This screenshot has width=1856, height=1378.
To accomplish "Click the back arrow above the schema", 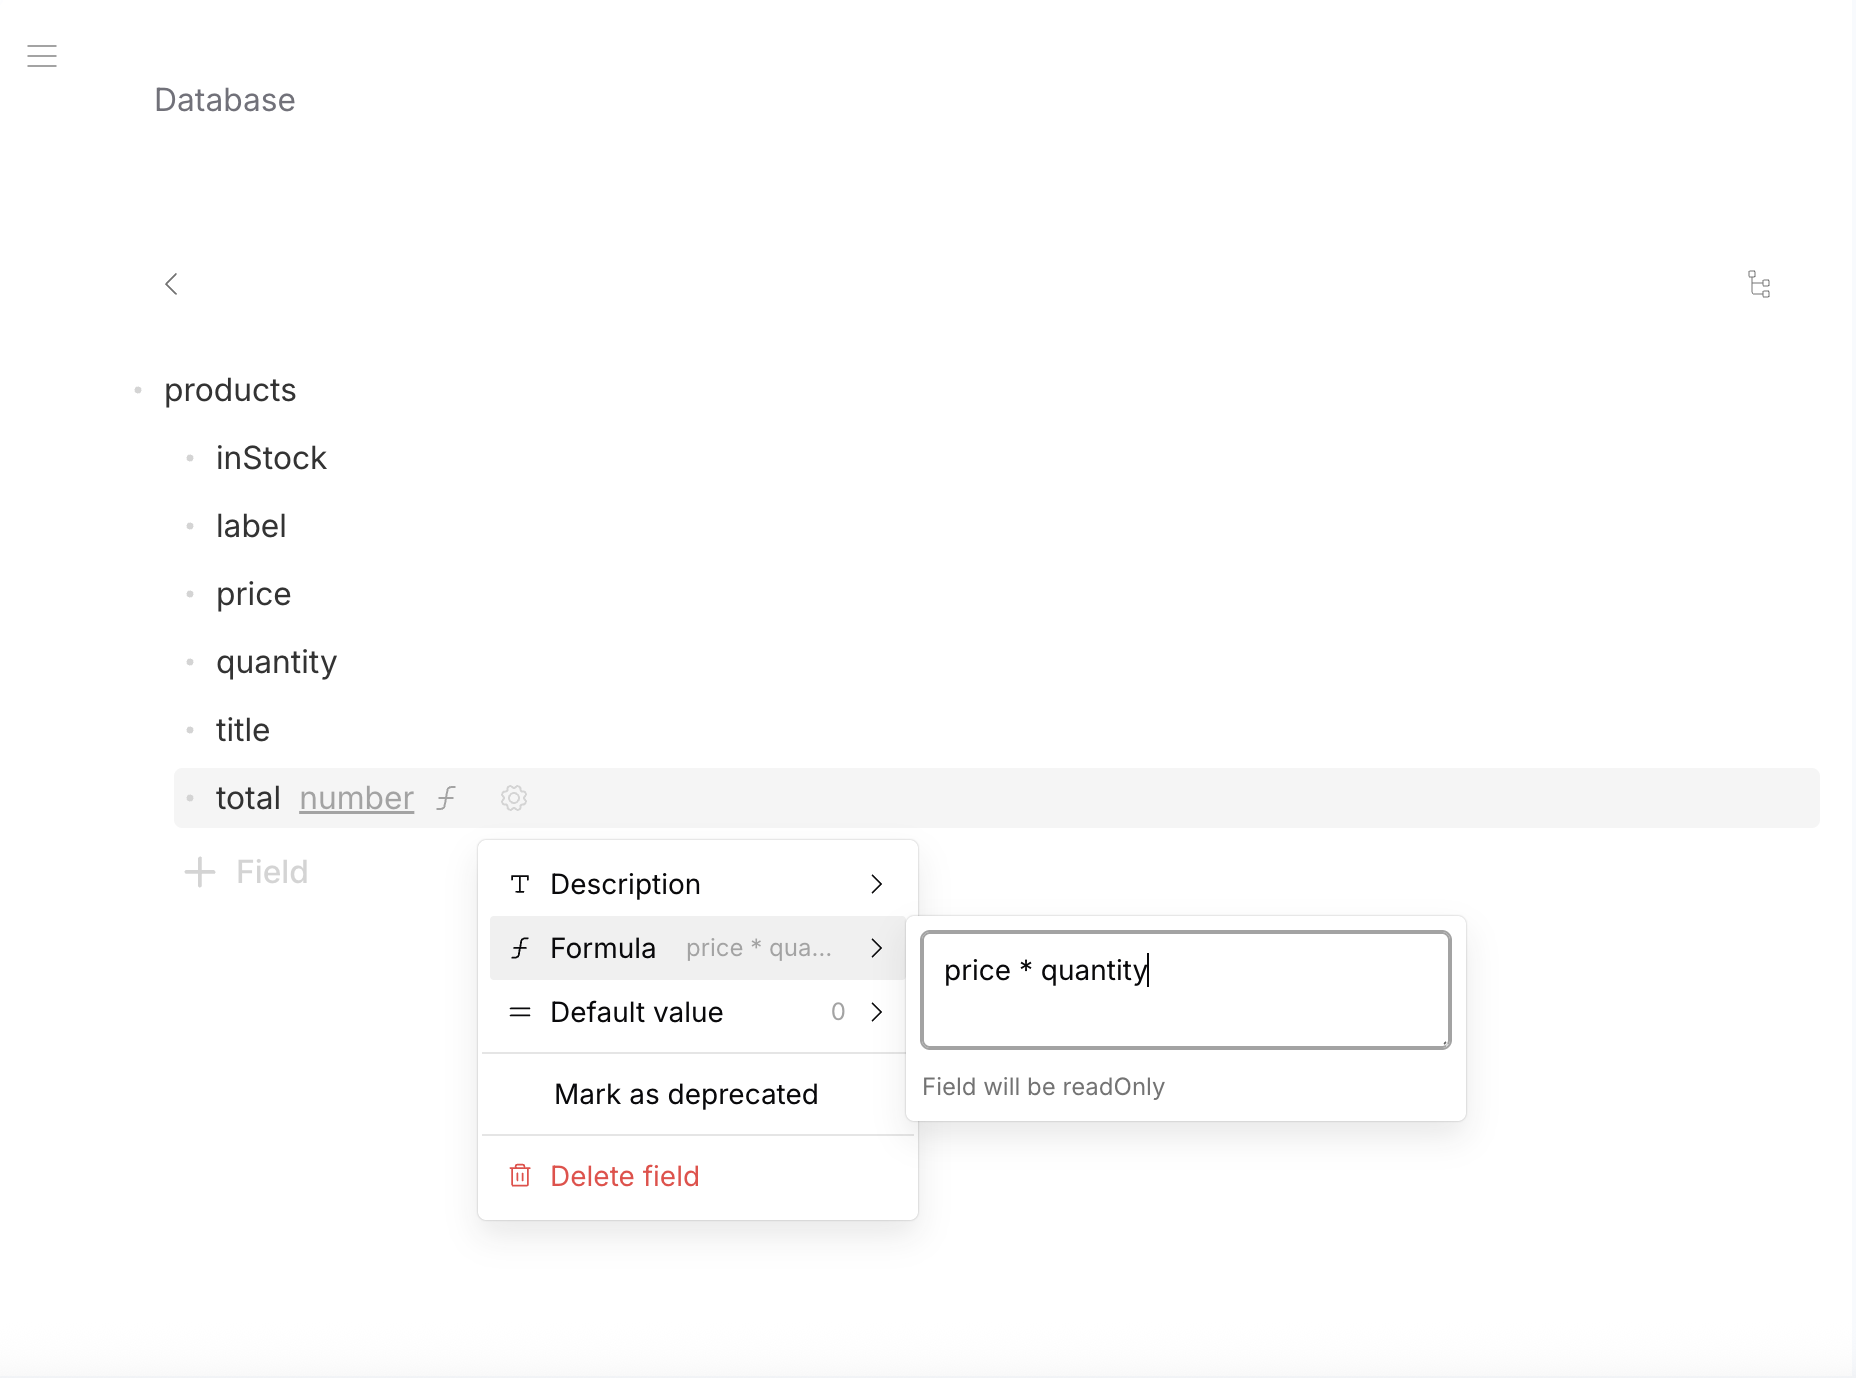I will [171, 284].
